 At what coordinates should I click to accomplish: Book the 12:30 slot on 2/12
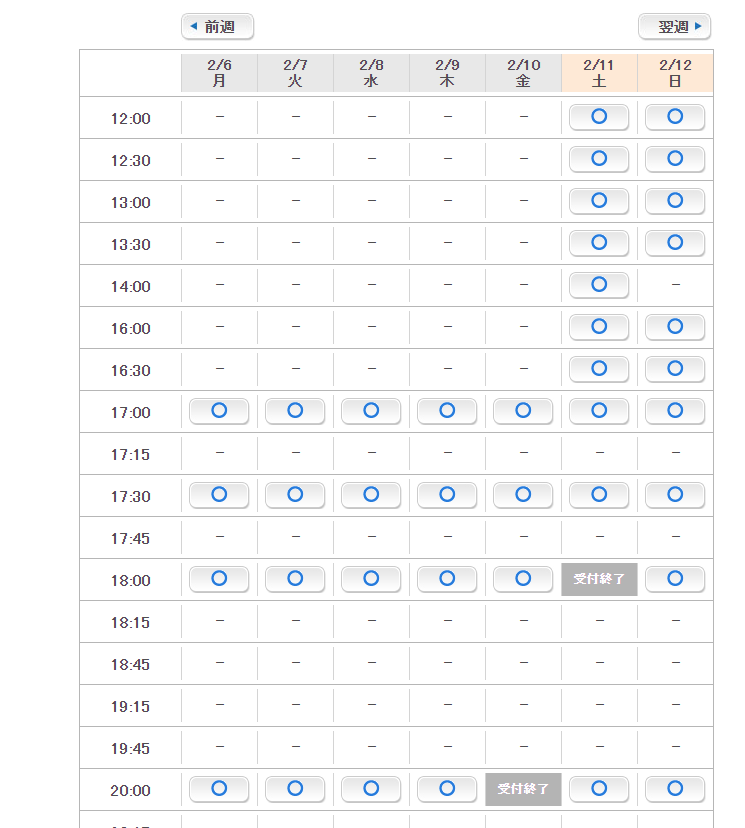pyautogui.click(x=675, y=159)
